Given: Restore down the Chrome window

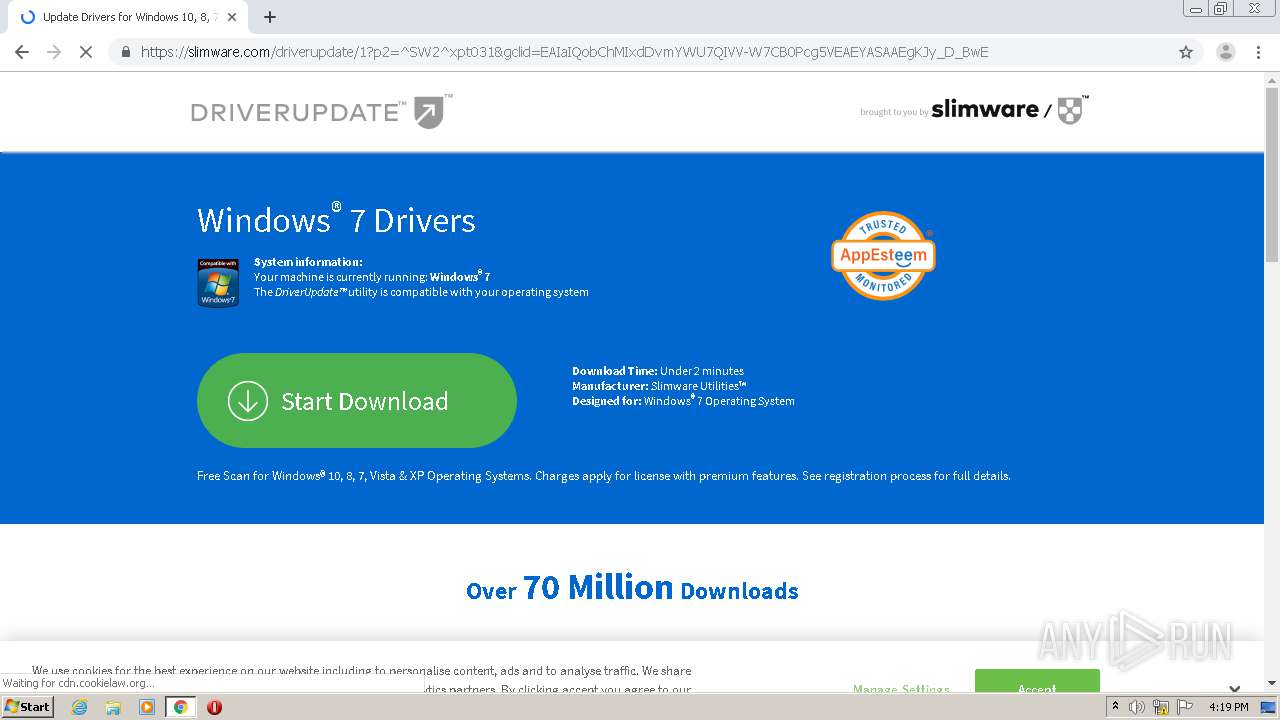Looking at the screenshot, I should click(1220, 8).
